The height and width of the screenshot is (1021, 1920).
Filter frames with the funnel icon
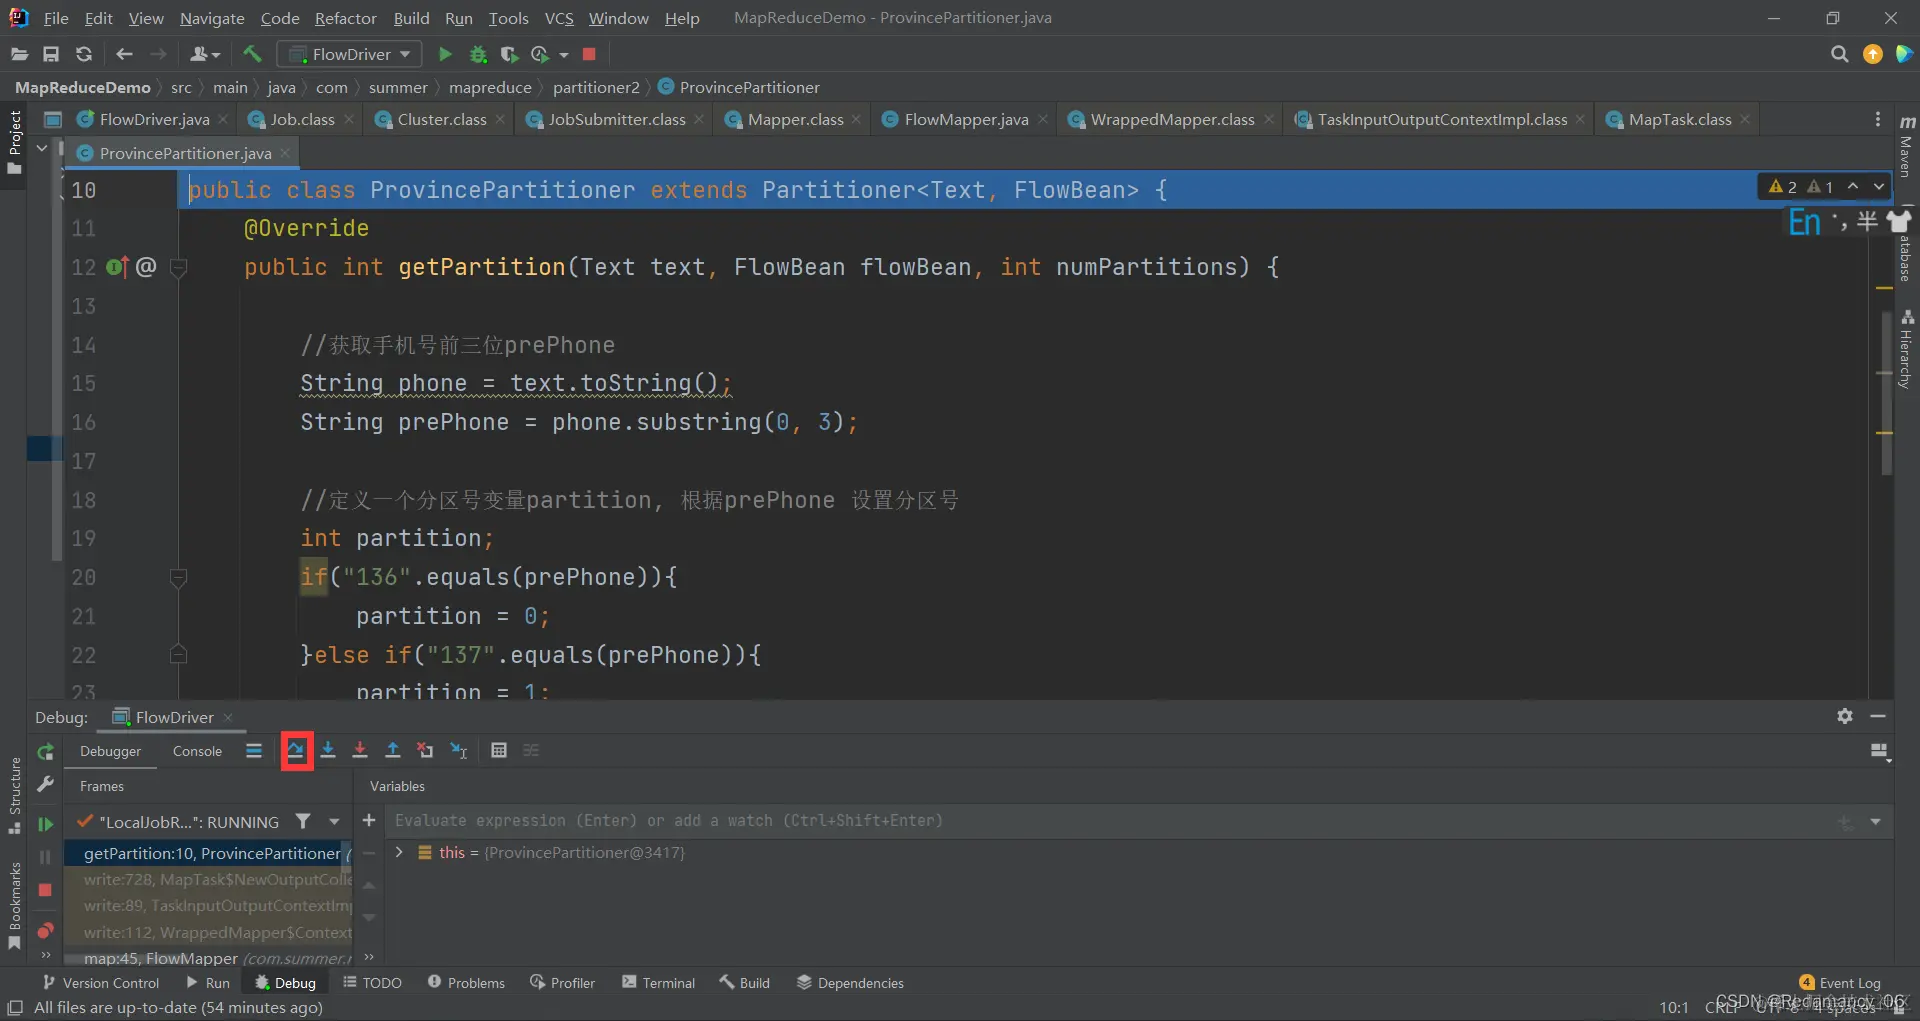(302, 821)
